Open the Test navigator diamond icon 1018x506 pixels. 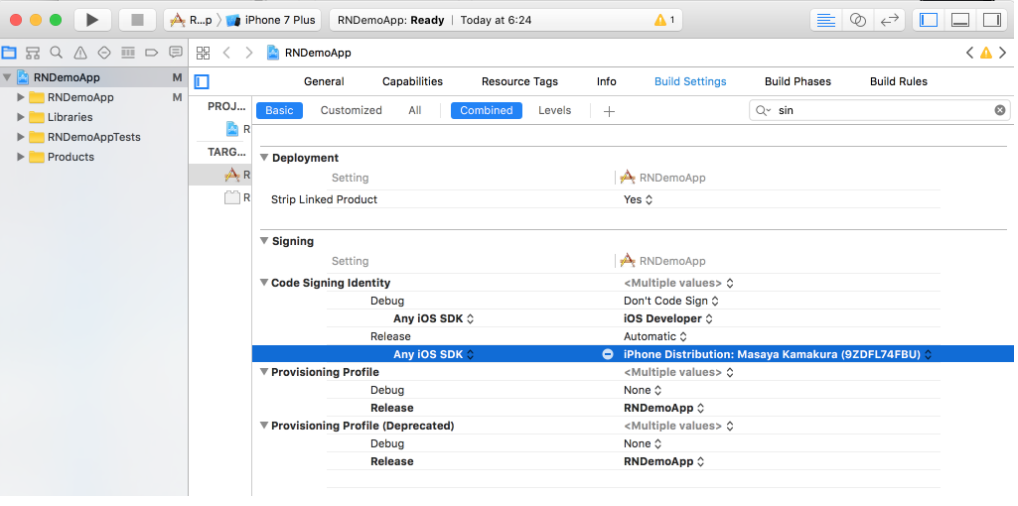pyautogui.click(x=104, y=53)
